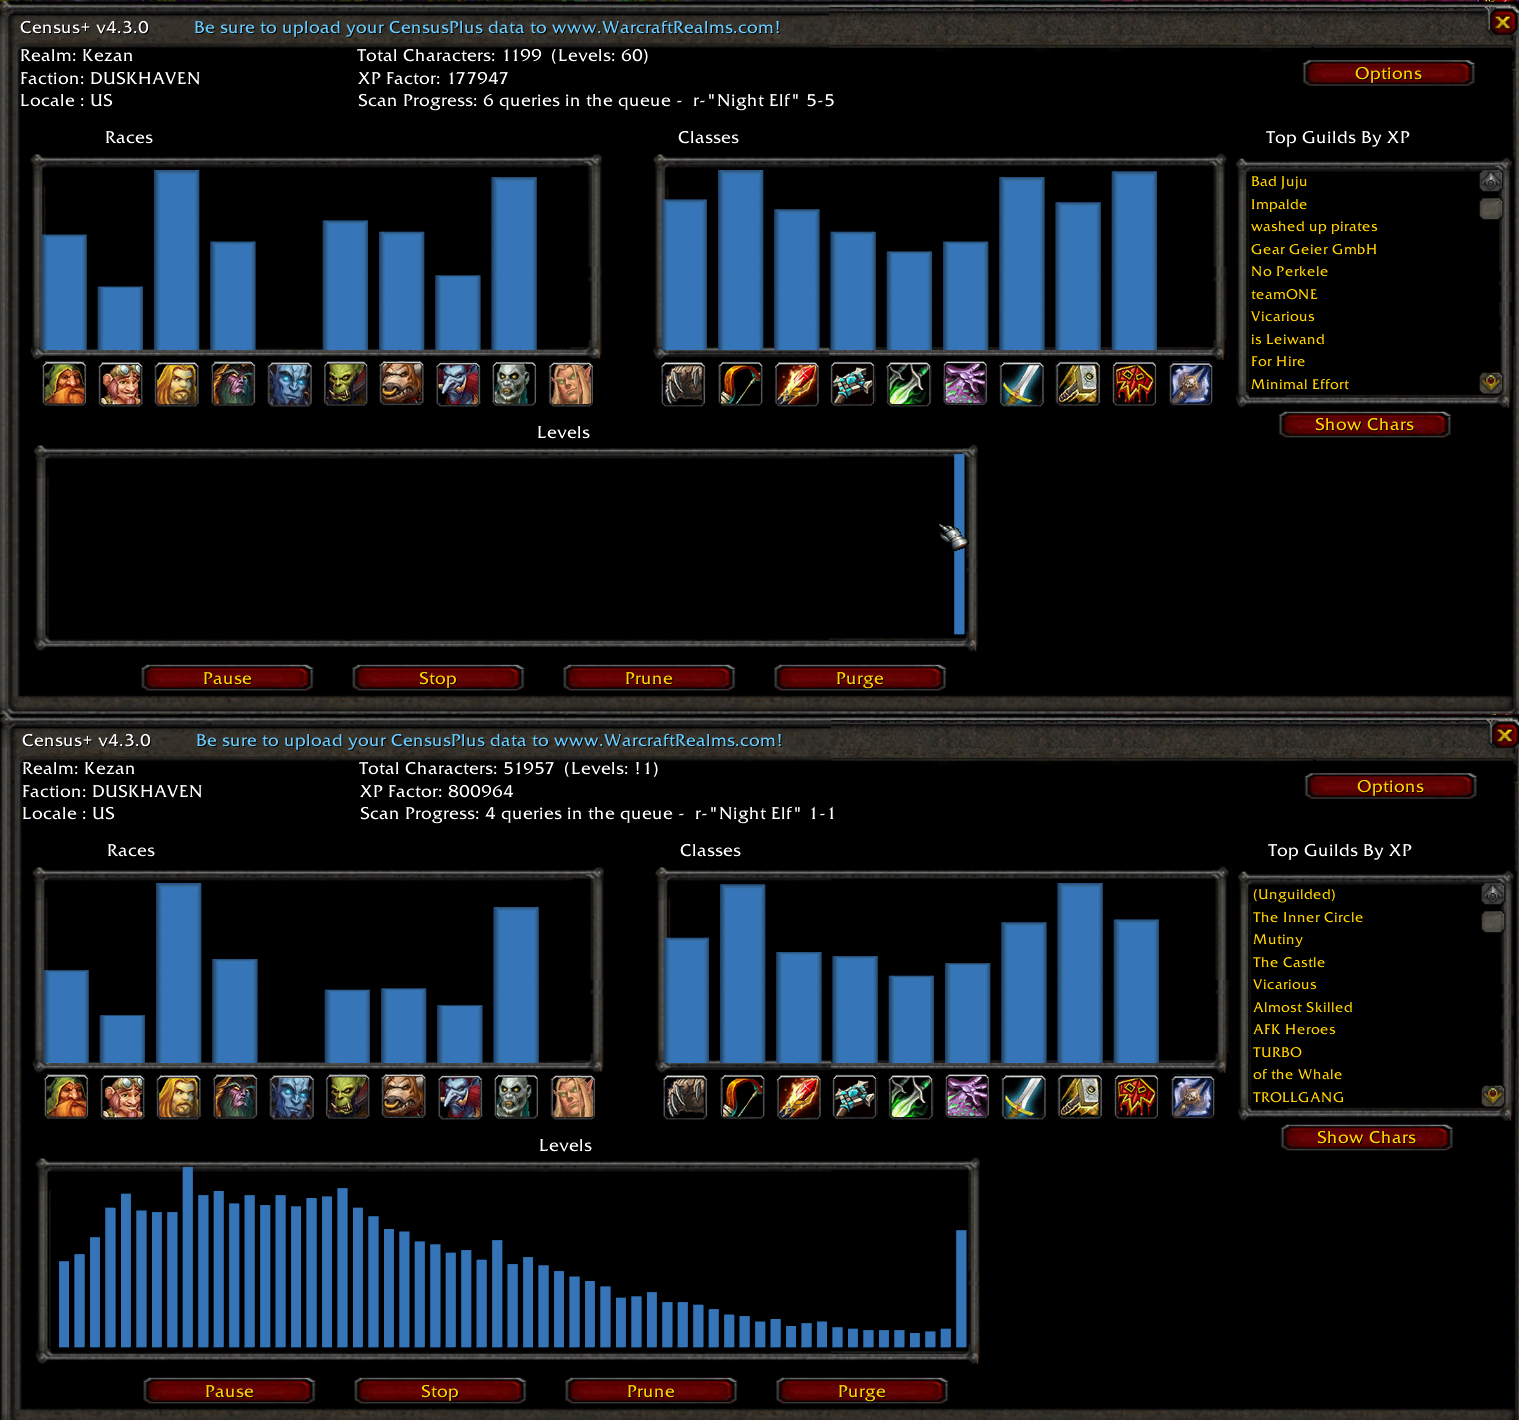Select the Tauren race icon in the 51957-character window
Image resolution: width=1519 pixels, height=1420 pixels.
pyautogui.click(x=404, y=1097)
